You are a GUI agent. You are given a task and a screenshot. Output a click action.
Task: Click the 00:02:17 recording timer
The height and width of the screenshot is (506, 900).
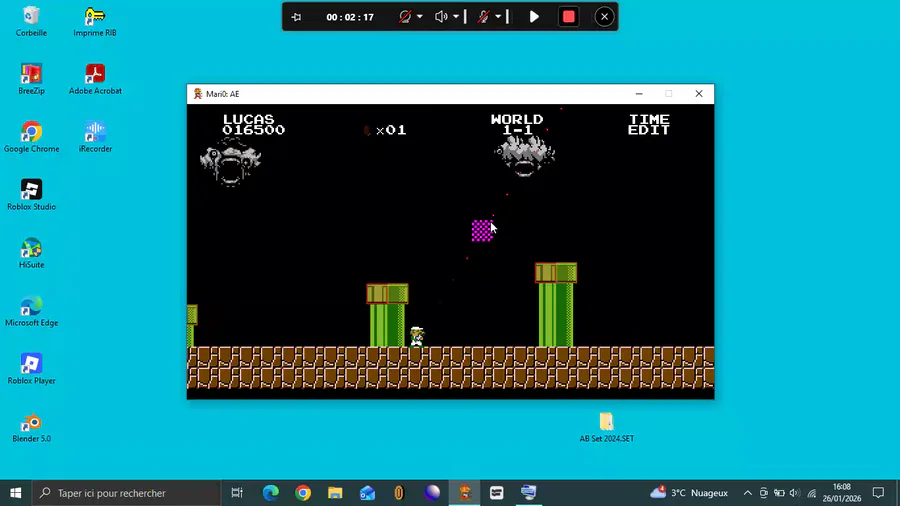tap(350, 17)
